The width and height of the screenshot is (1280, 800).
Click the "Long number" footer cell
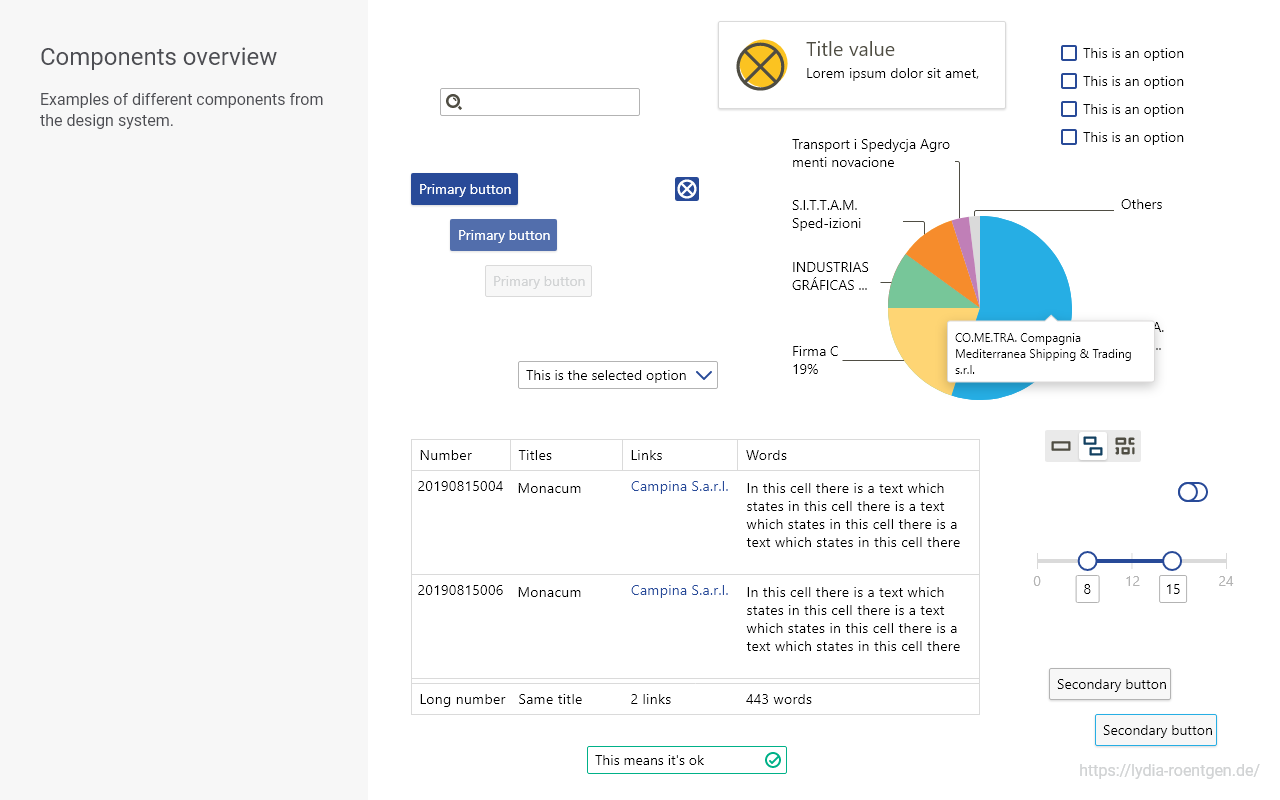pos(463,699)
